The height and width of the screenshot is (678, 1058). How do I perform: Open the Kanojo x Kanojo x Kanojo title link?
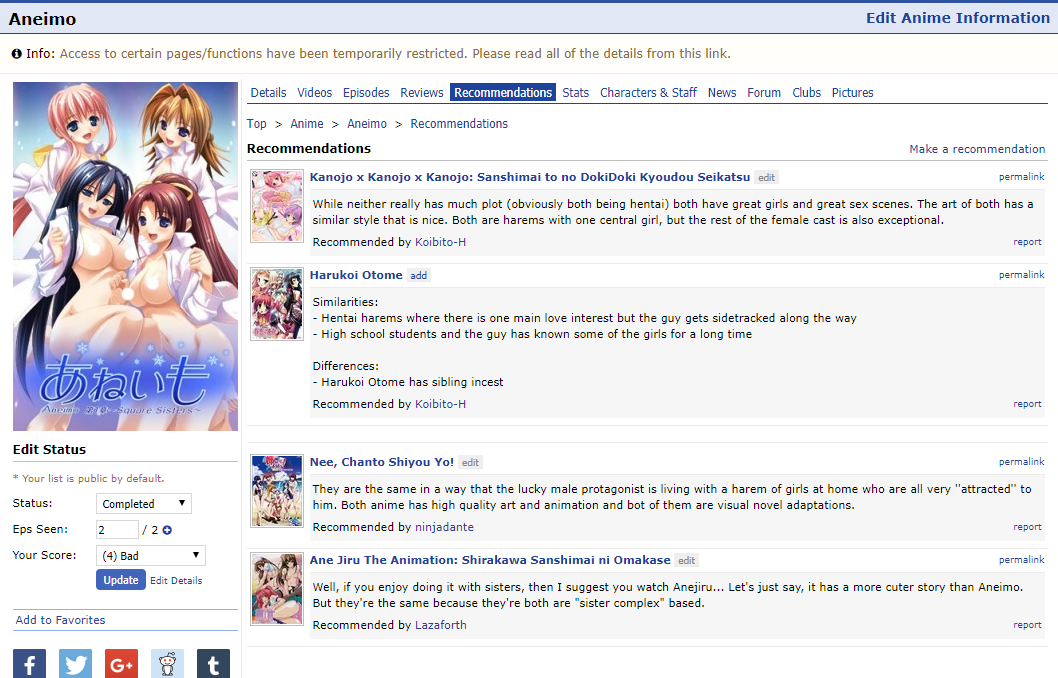530,177
